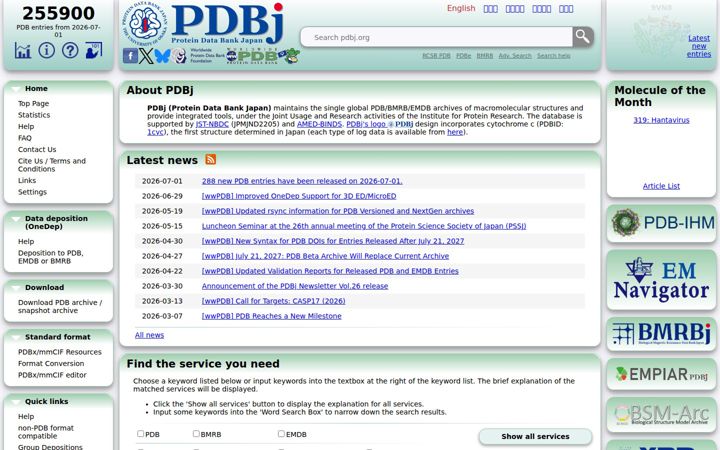Open Deposition to PDB, EMDB or BMRB
Viewport: 720px width, 450px height.
tap(51, 257)
